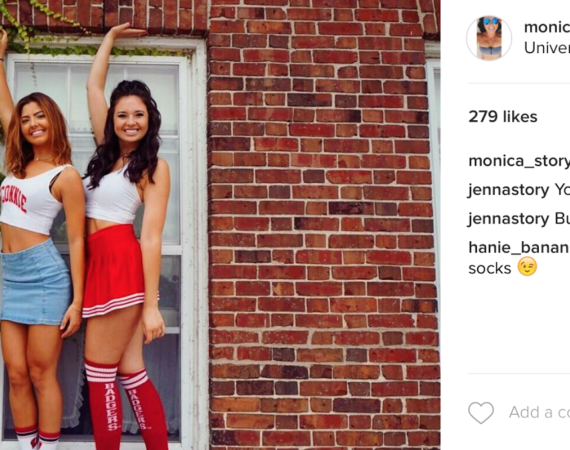The width and height of the screenshot is (570, 450).
Task: Open the username link beside the avatar
Action: [547, 27]
